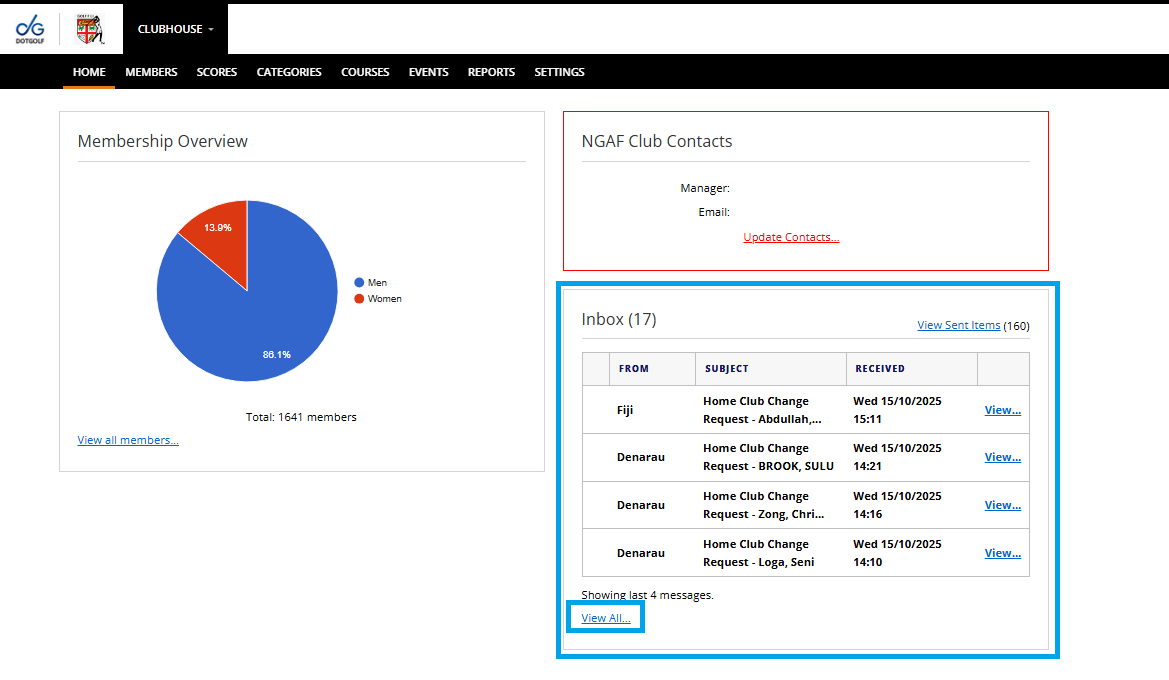View the Denarau message received 14:21
This screenshot has height=680, width=1169.
coord(1003,457)
